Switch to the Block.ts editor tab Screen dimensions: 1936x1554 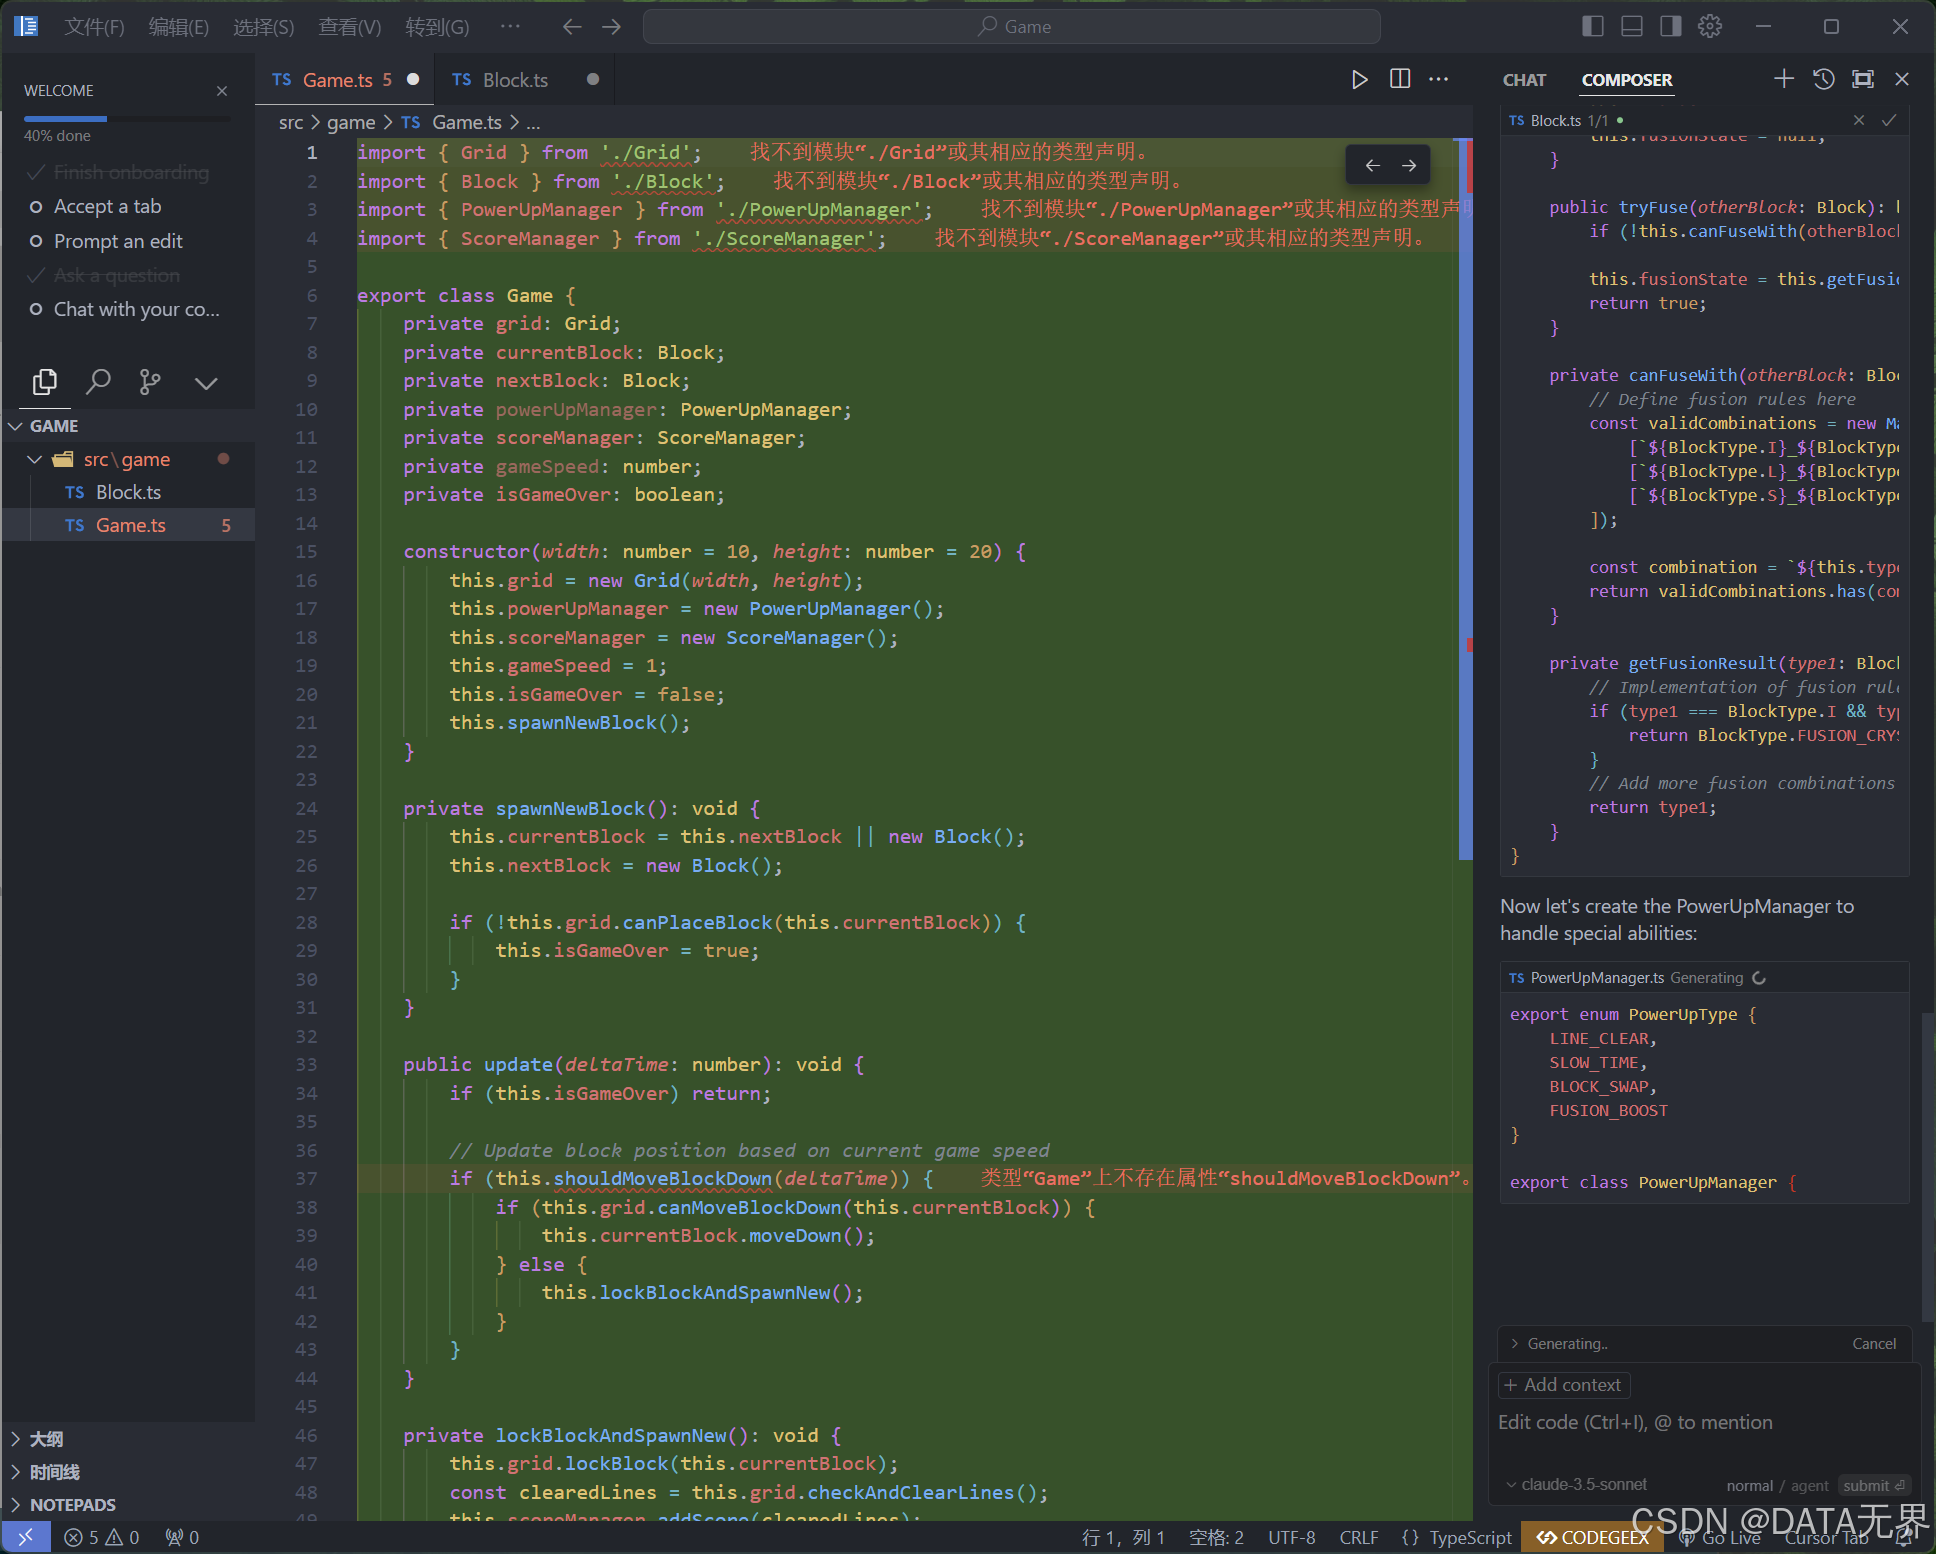click(x=524, y=80)
